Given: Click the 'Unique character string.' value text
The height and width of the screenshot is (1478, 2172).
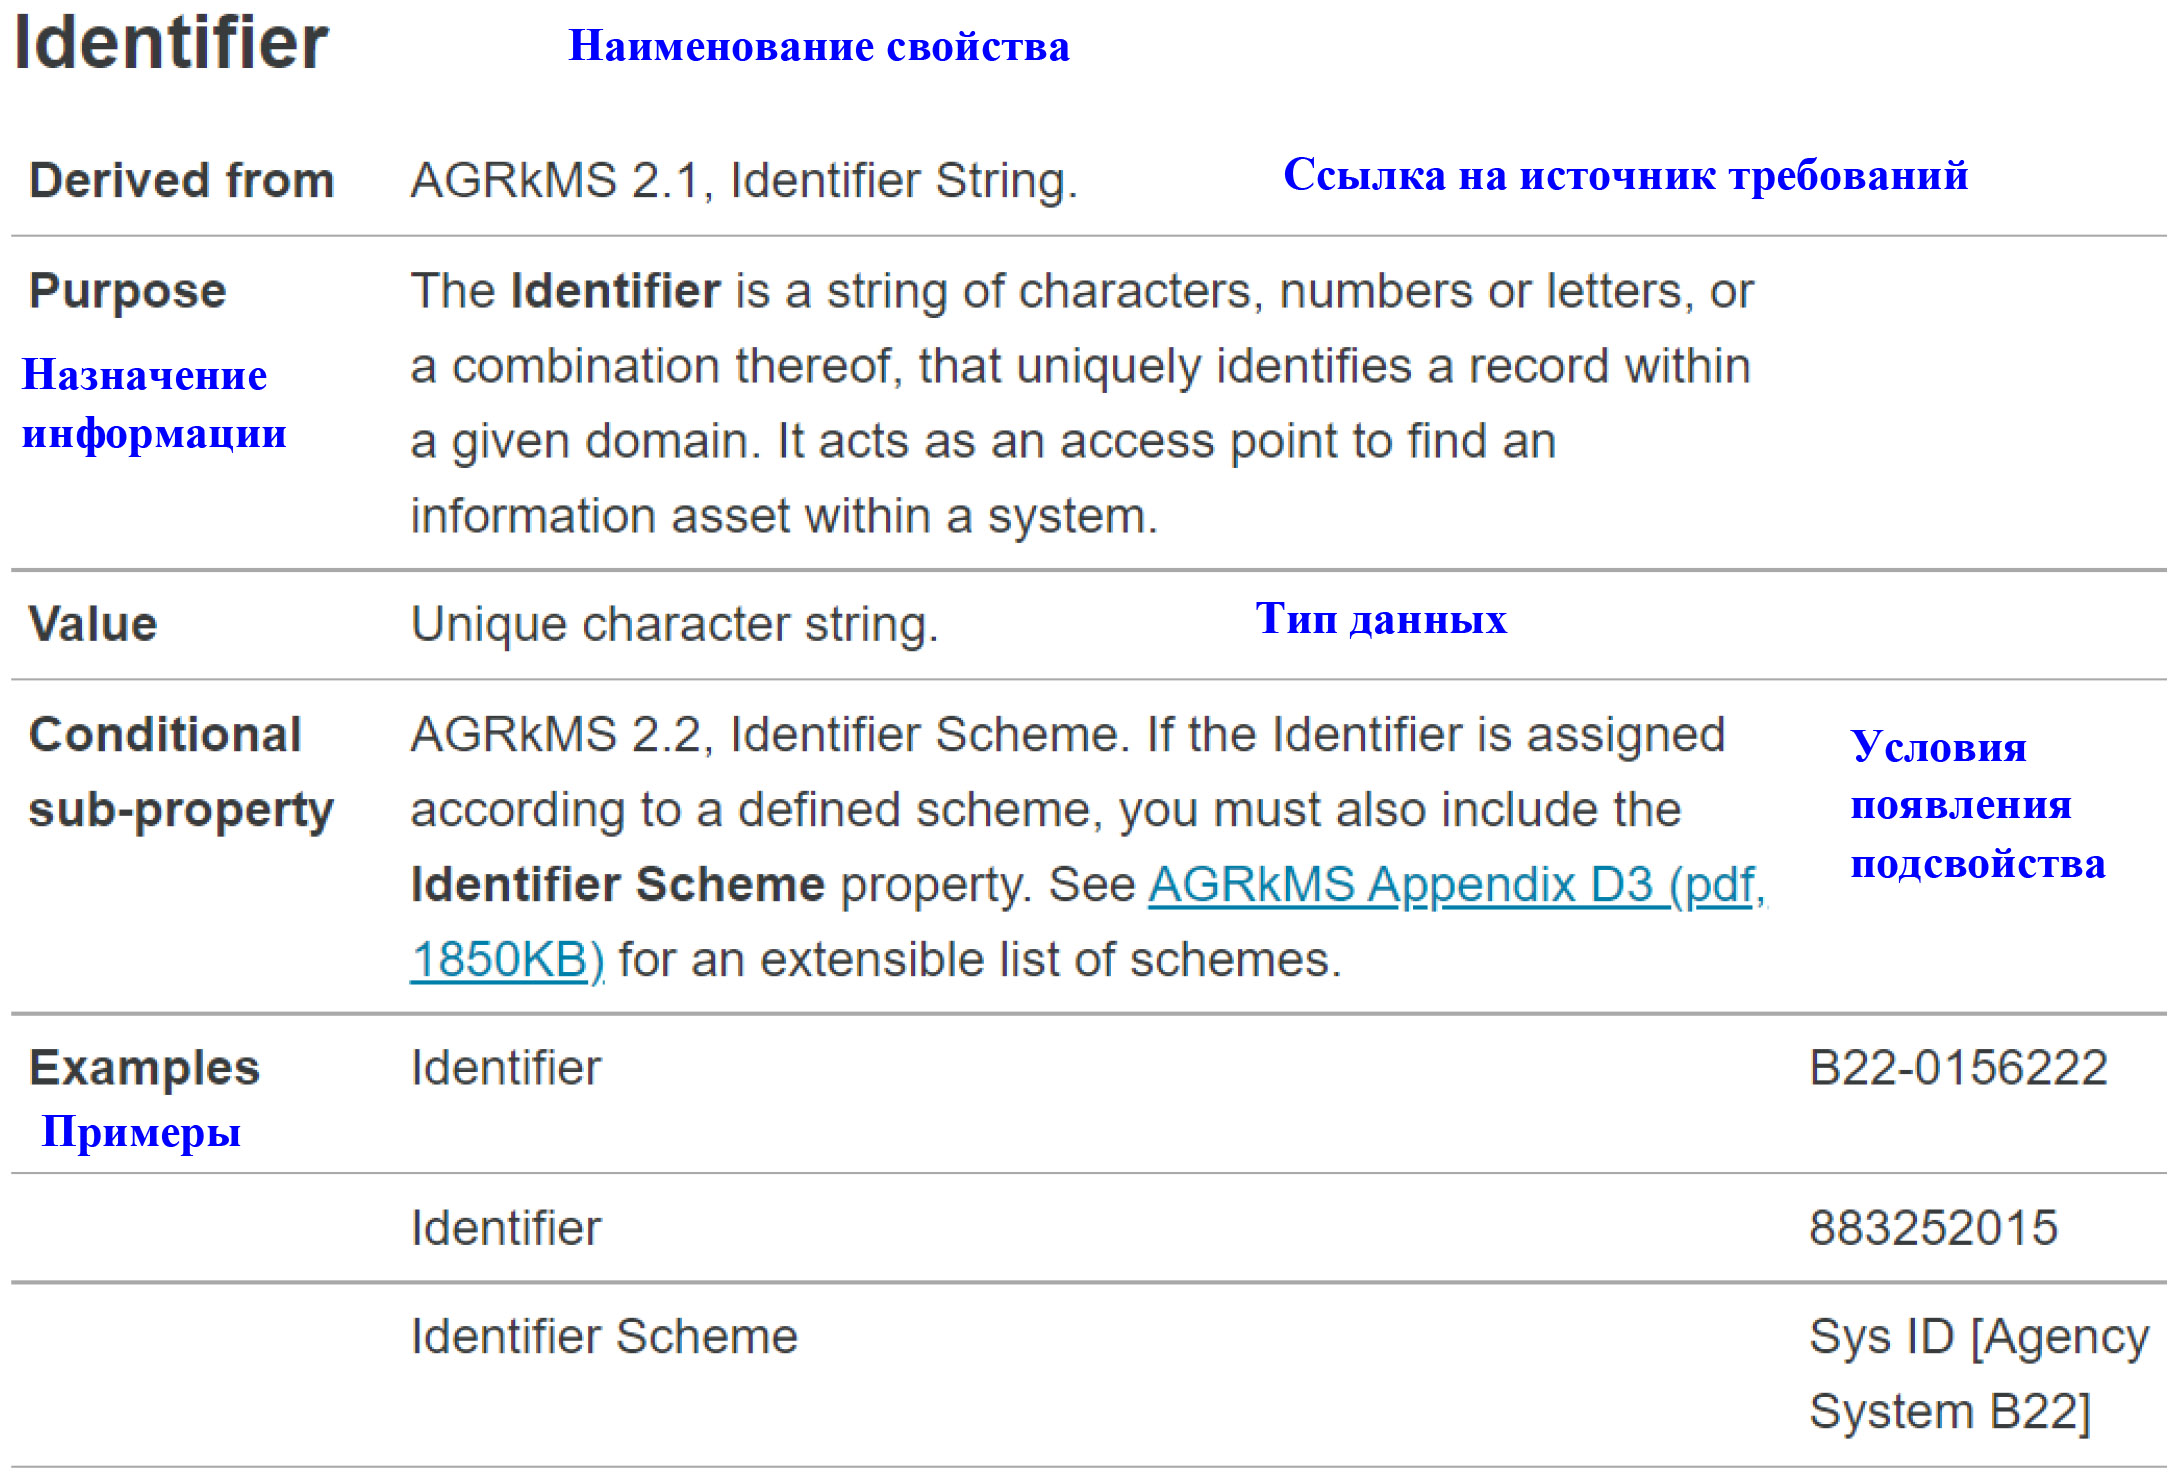Looking at the screenshot, I should click(x=675, y=624).
